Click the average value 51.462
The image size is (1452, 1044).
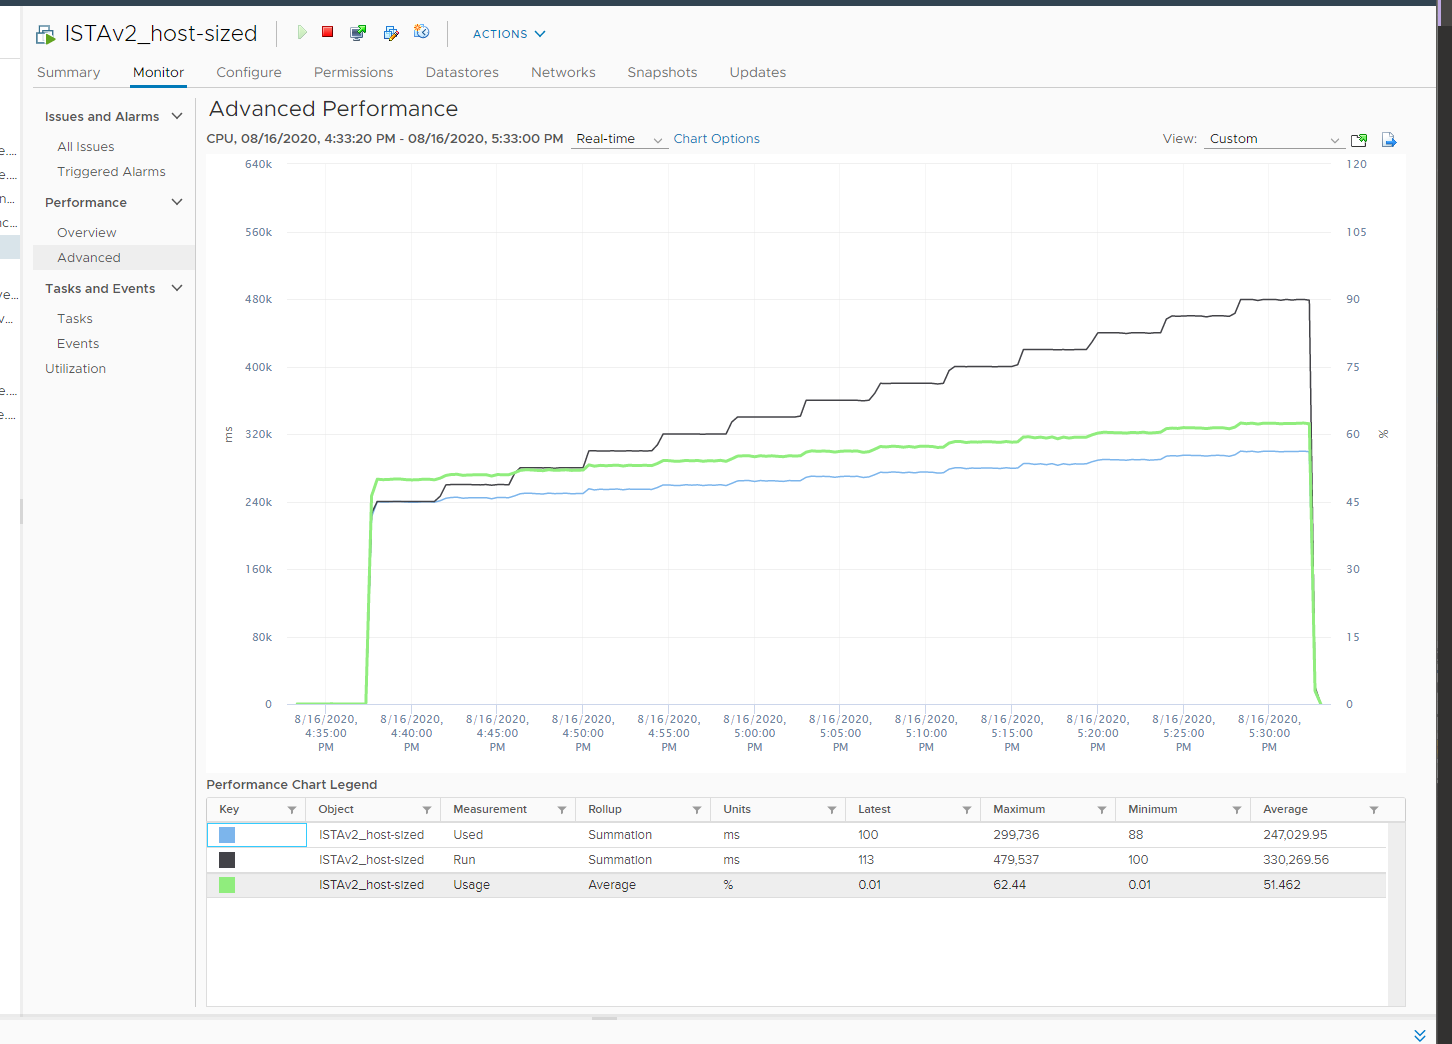1282,885
